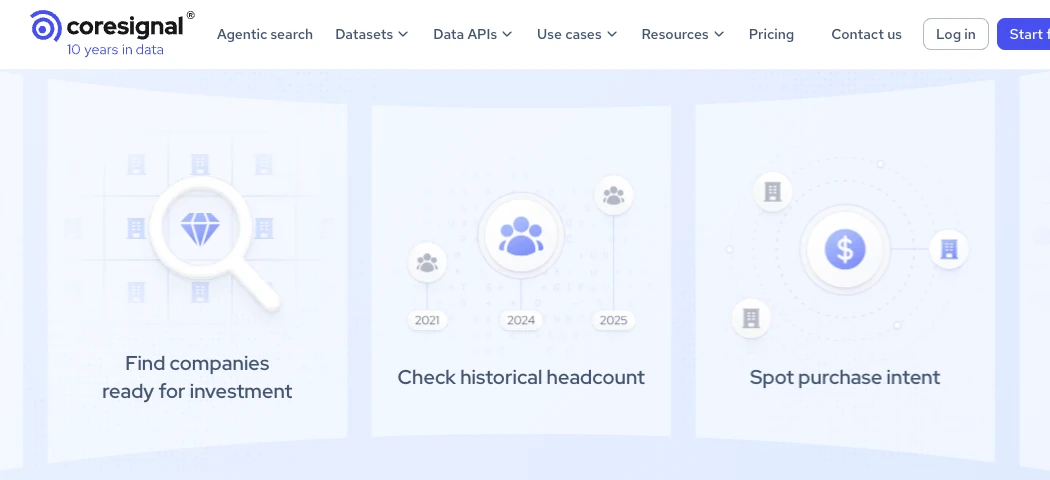The image size is (1050, 480).
Task: Click the large blue people group icon
Action: tap(521, 236)
